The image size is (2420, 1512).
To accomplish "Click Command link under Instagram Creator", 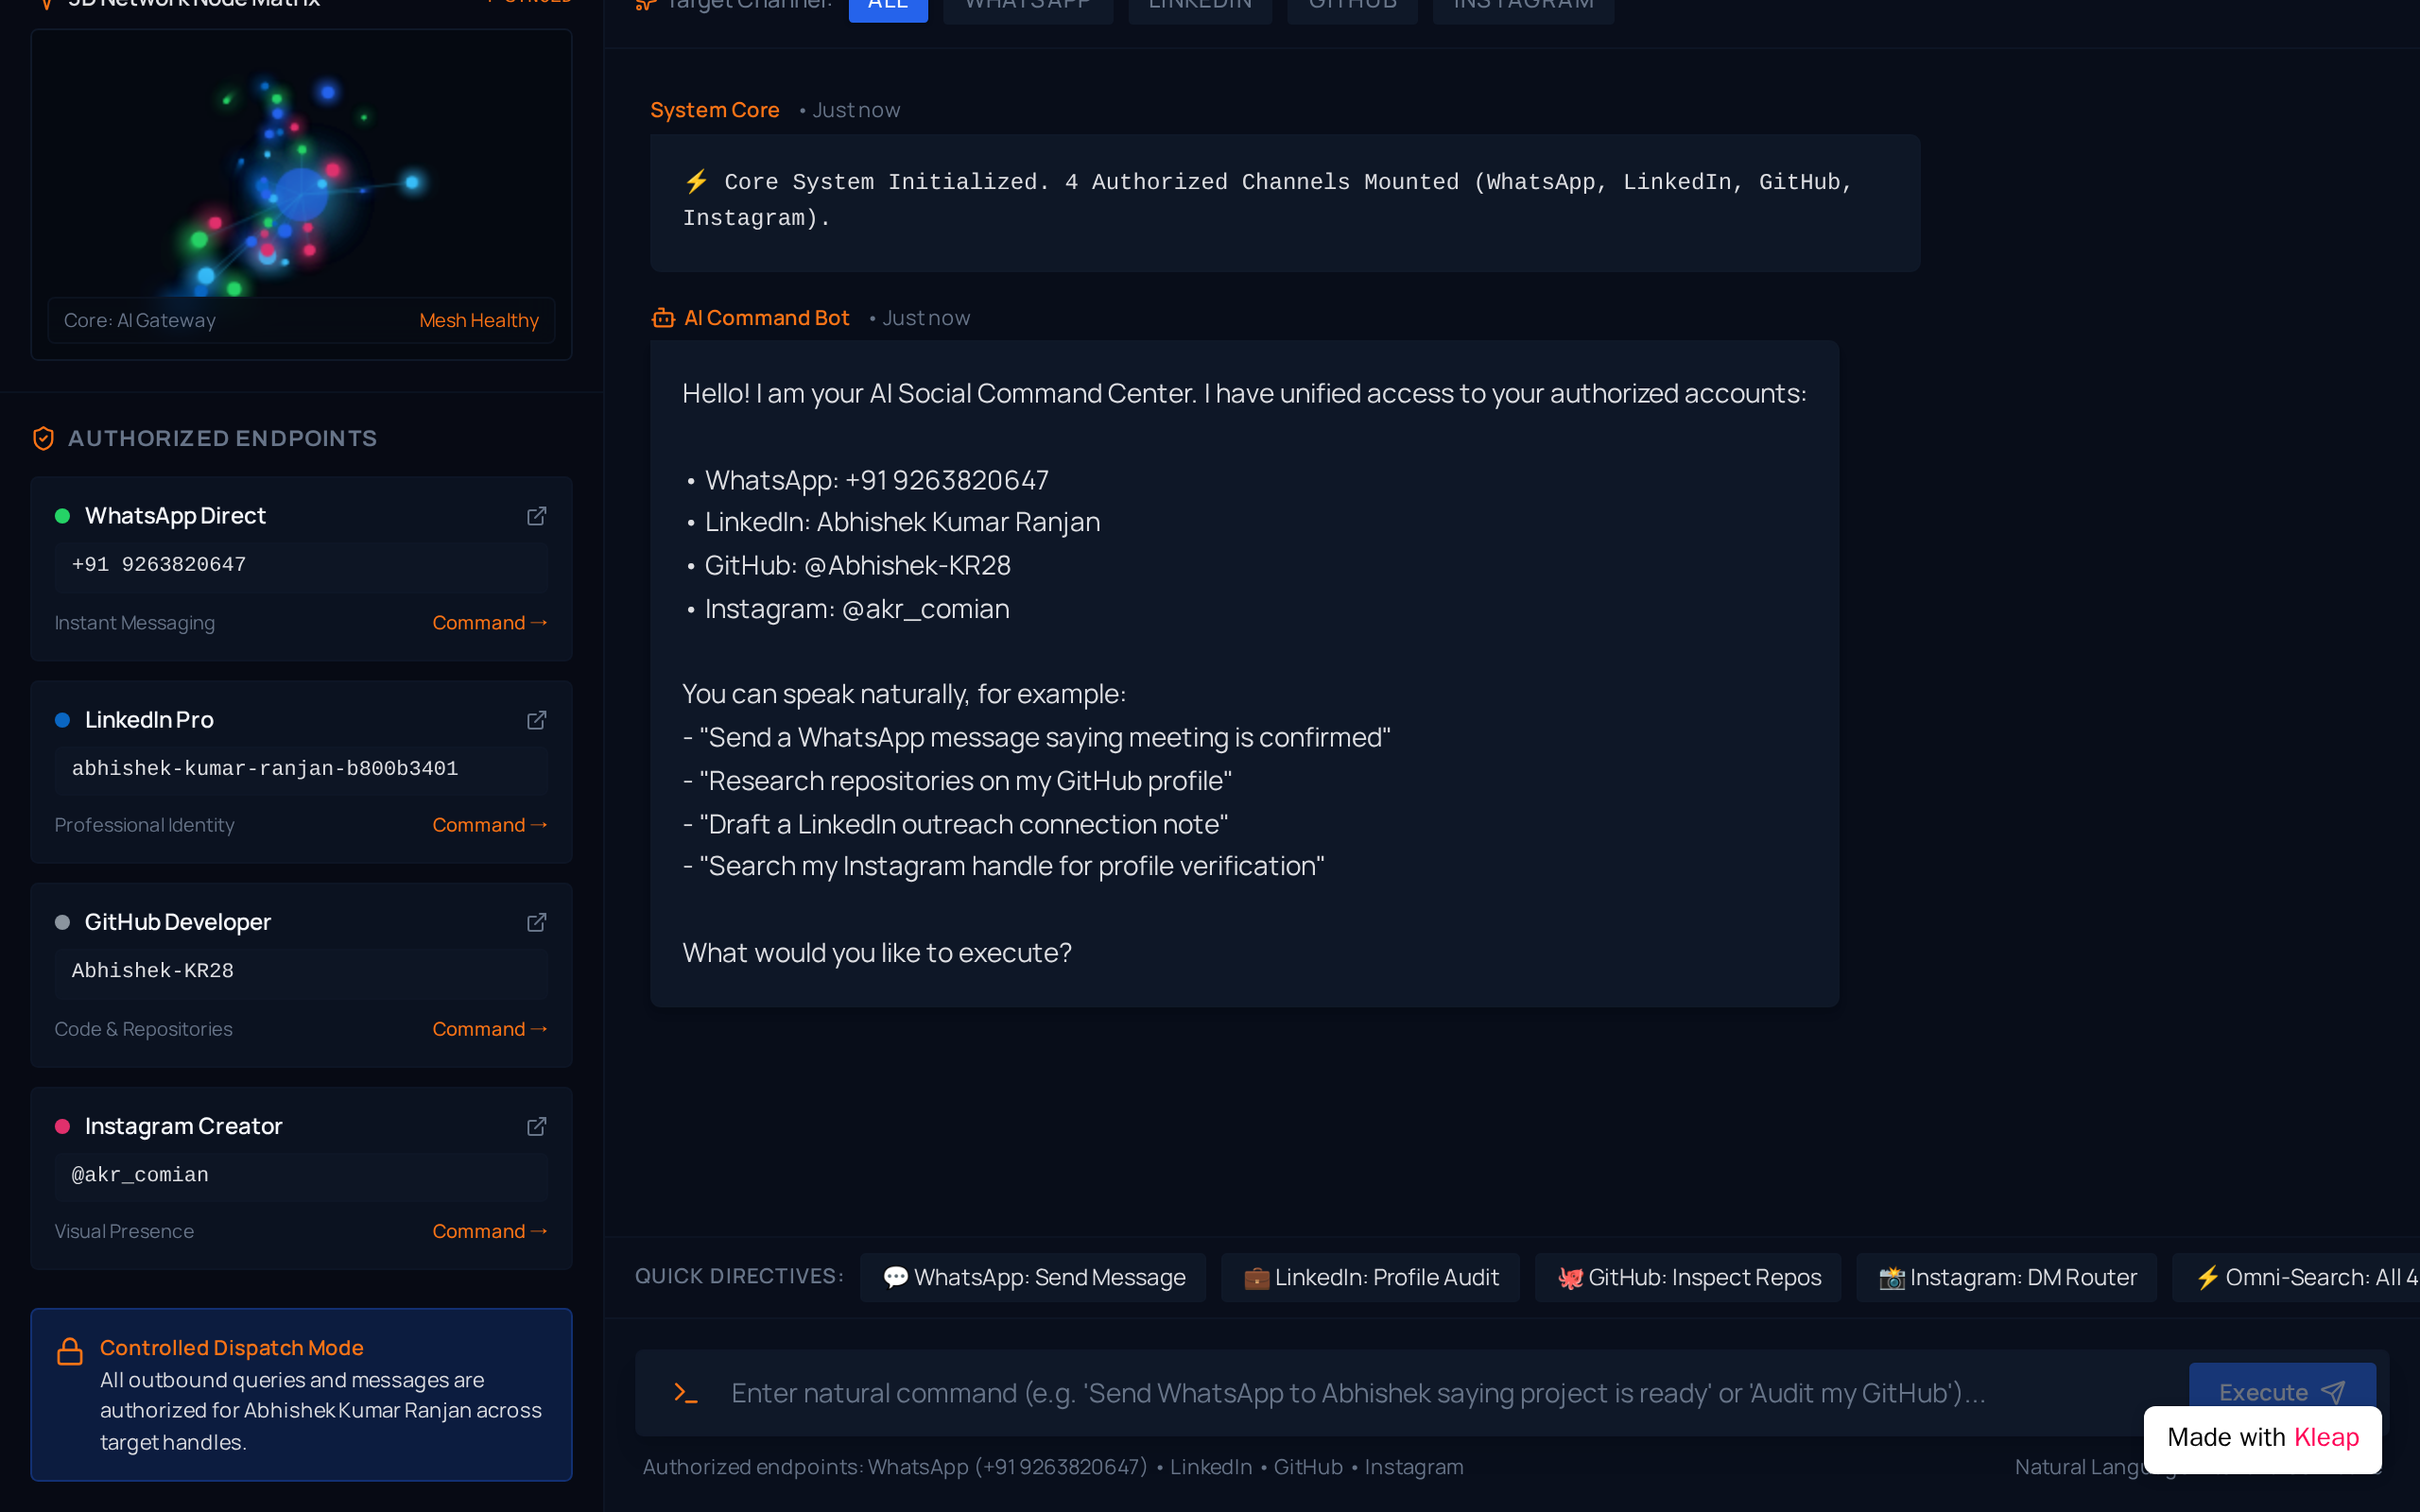I will pos(490,1231).
